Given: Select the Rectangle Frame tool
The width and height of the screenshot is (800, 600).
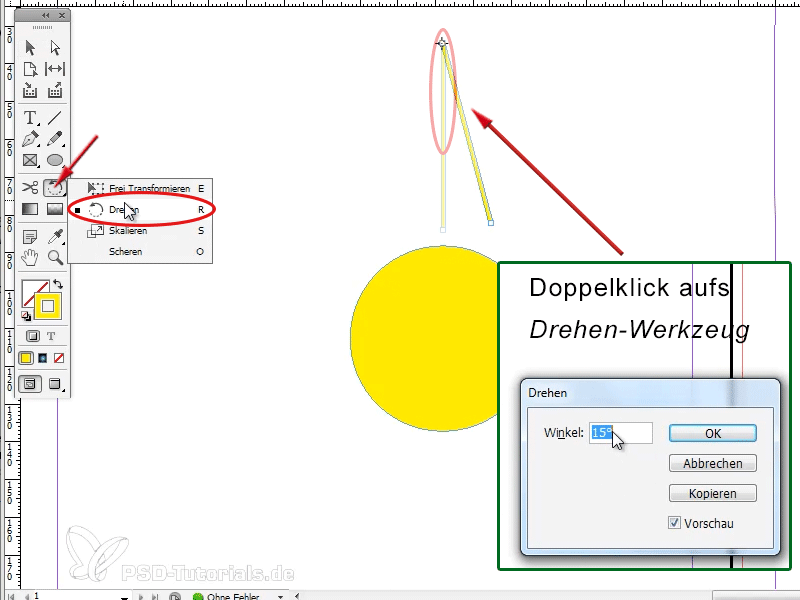Looking at the screenshot, I should tap(30, 160).
